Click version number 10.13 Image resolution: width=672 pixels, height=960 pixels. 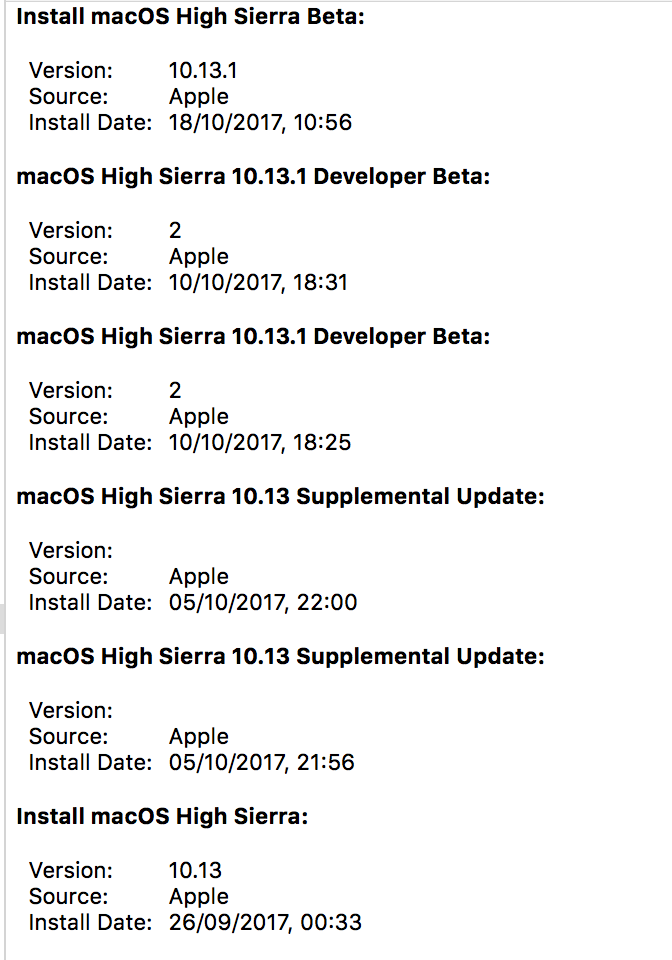pyautogui.click(x=195, y=870)
